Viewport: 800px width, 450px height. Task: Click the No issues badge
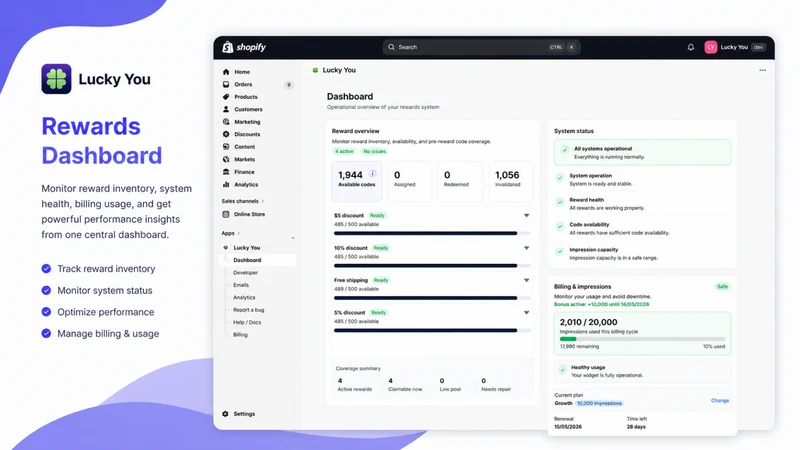pos(374,152)
